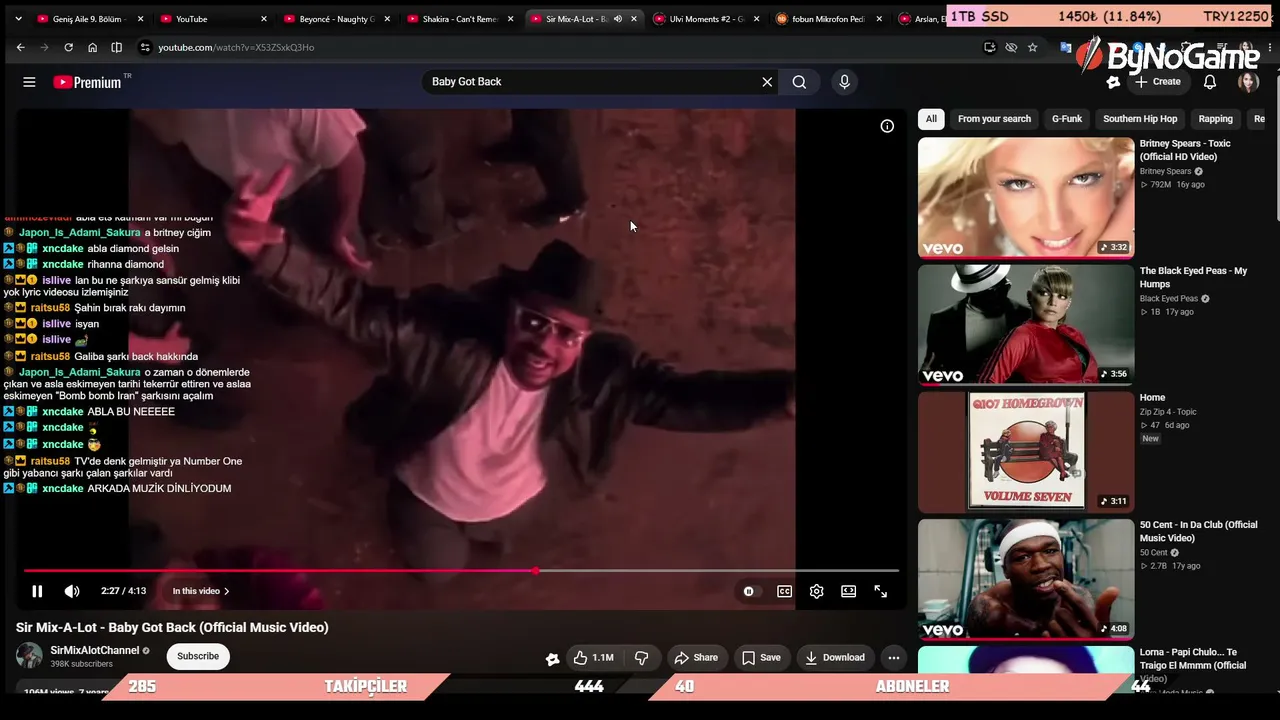
Task: Mute the Sir Mix-A-Lot tab audio icon
Action: coord(617,19)
